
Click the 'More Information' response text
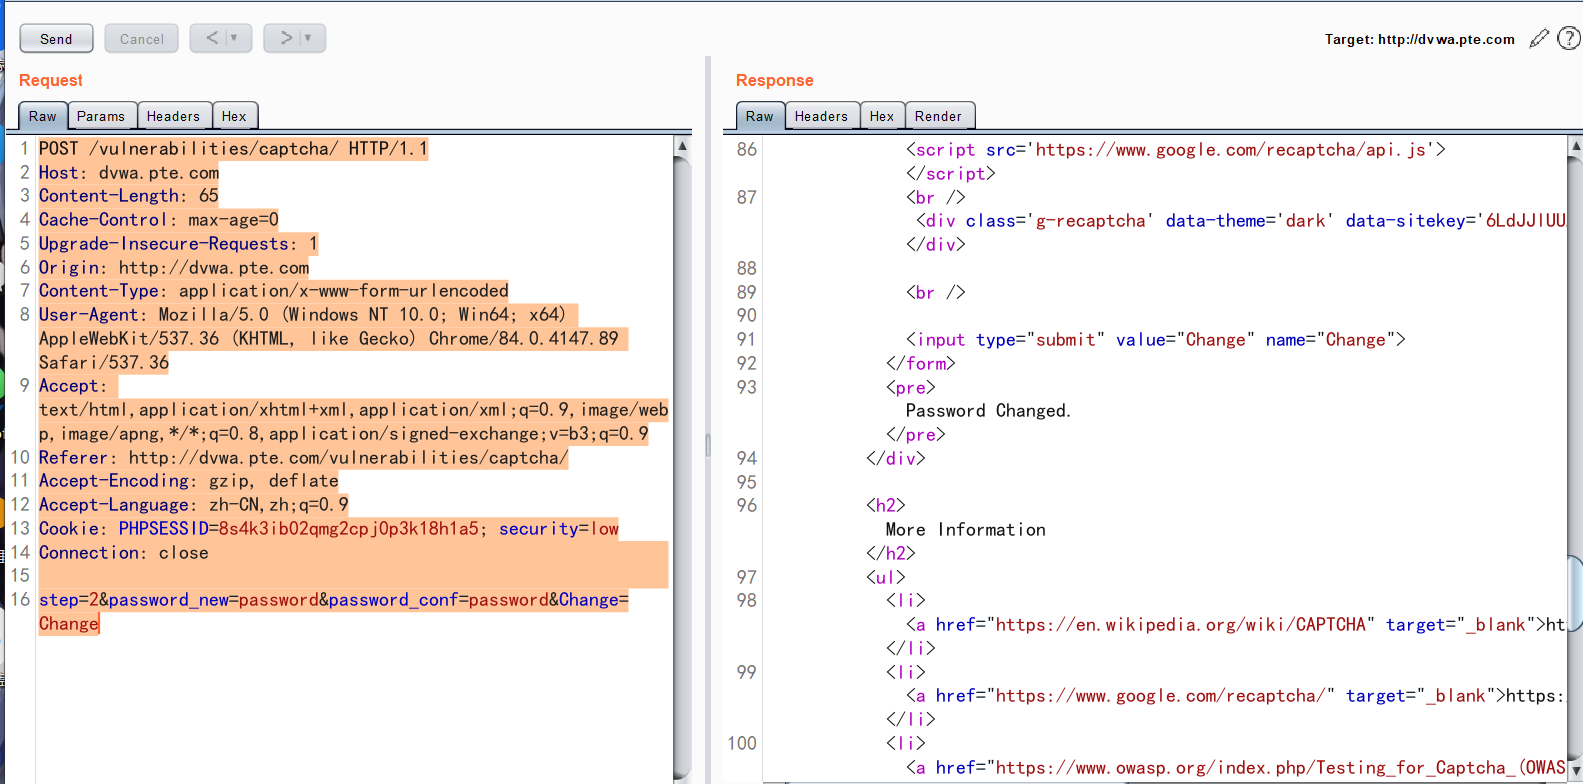[966, 530]
